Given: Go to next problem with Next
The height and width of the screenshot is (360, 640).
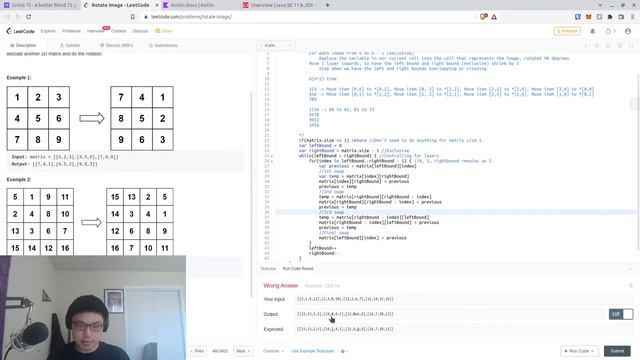Looking at the screenshot, I should (x=242, y=351).
